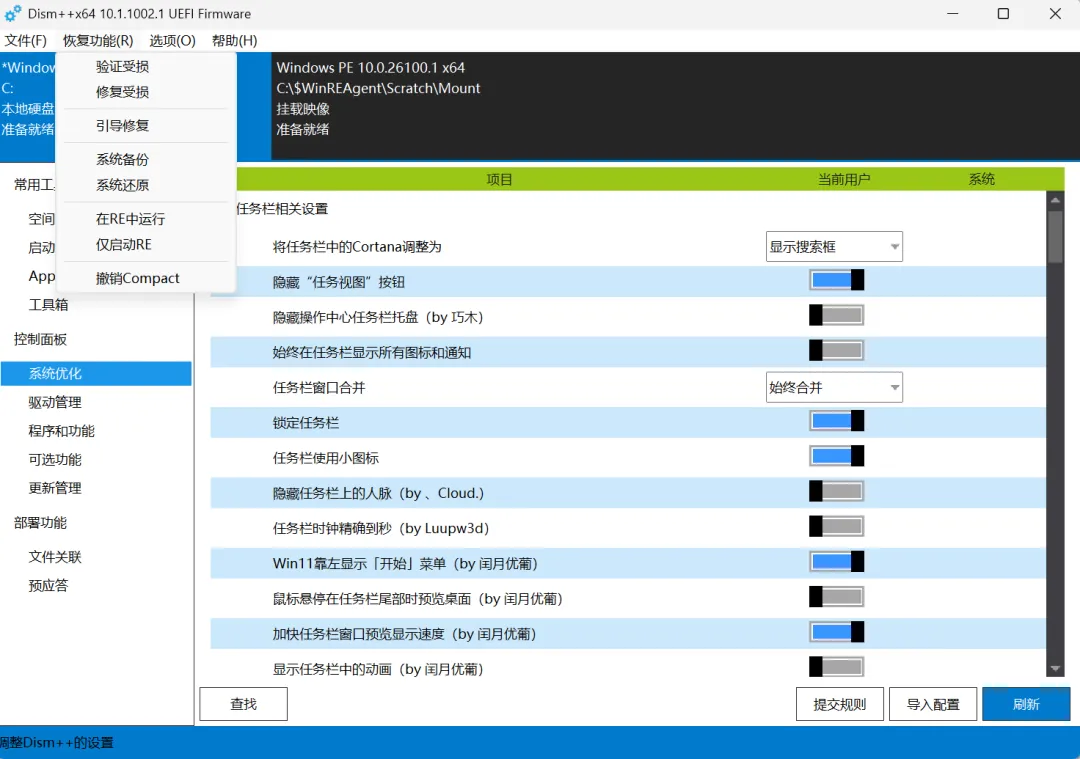1080x759 pixels.
Task: Open the Cortana 显示搜索框 dropdown
Action: coord(834,247)
